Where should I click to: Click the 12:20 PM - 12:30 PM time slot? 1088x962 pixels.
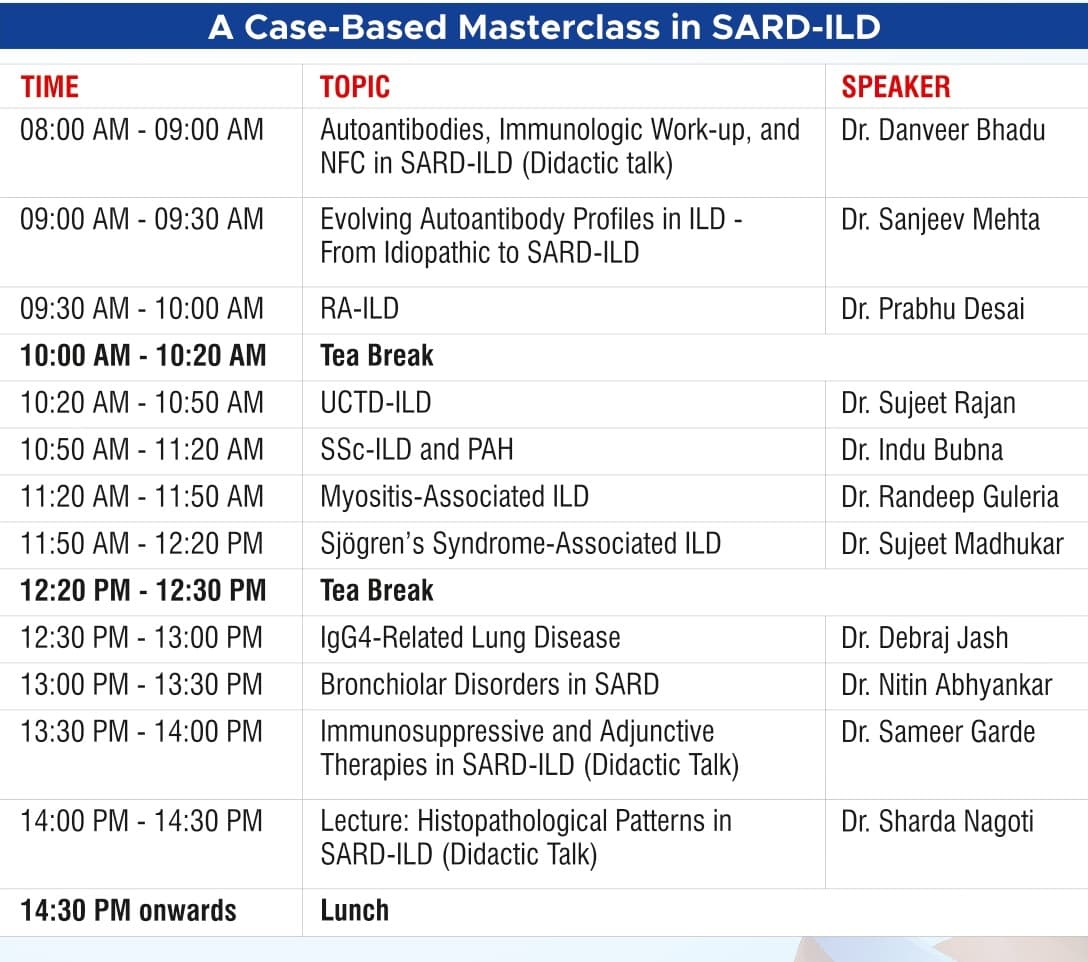pos(143,591)
